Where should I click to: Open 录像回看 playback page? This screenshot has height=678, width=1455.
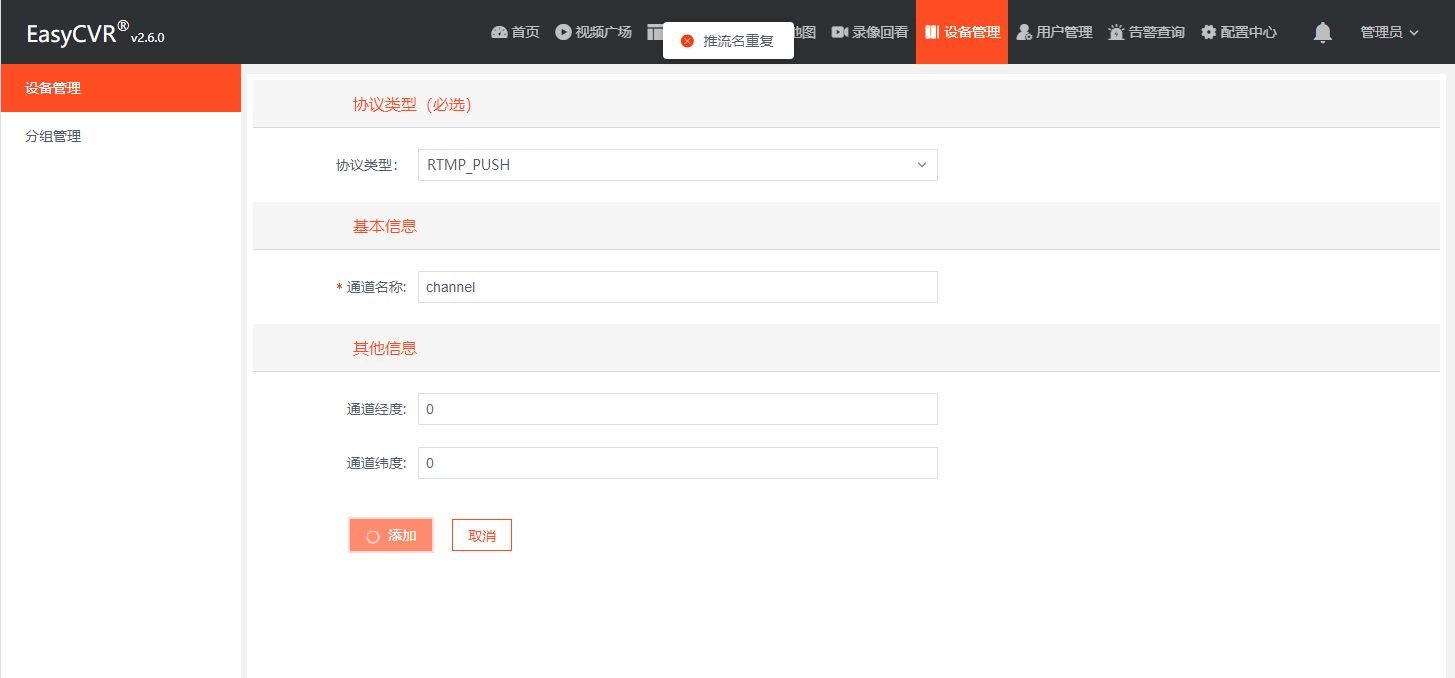click(x=870, y=32)
